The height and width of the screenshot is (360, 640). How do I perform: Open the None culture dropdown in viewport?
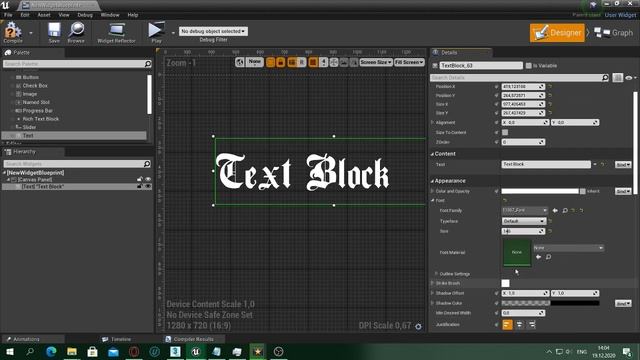pyautogui.click(x=254, y=62)
